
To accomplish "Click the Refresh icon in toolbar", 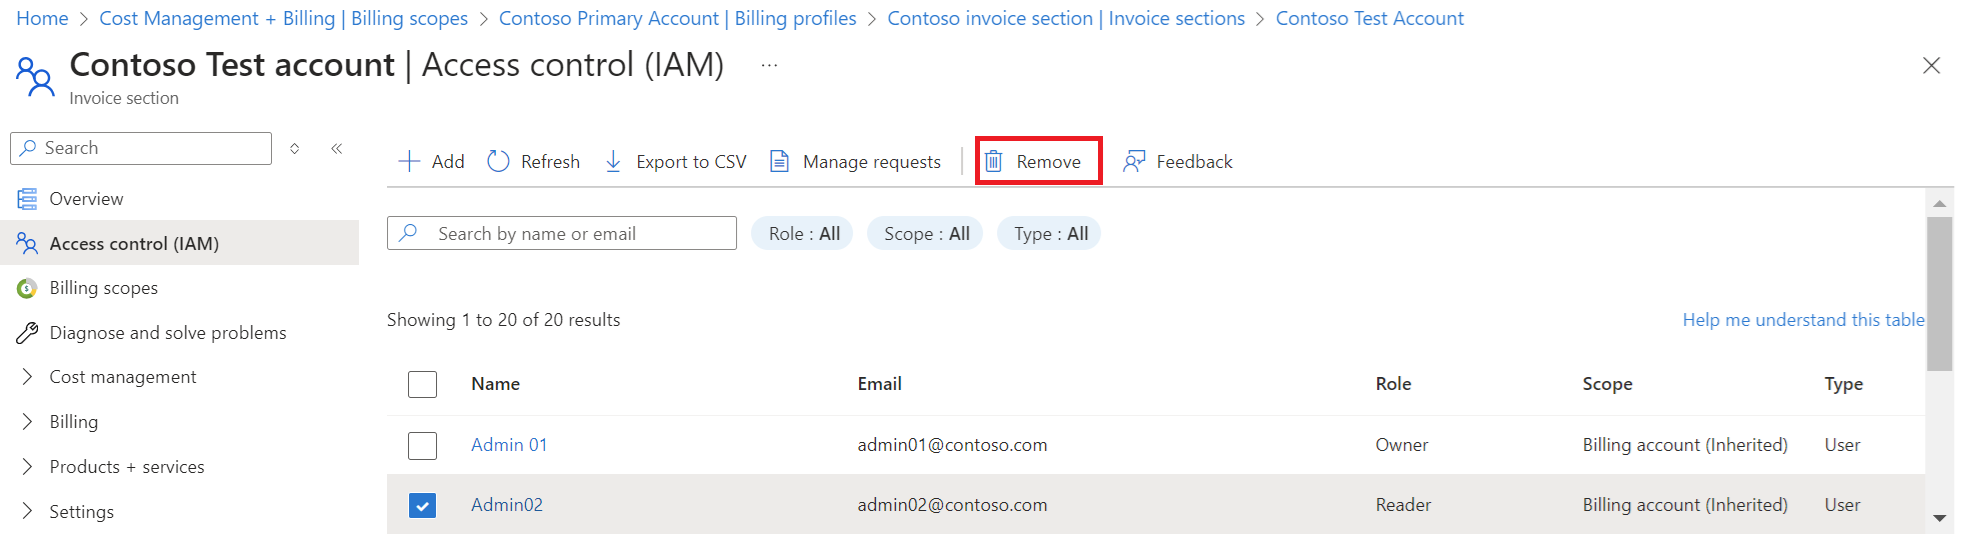I will 498,162.
